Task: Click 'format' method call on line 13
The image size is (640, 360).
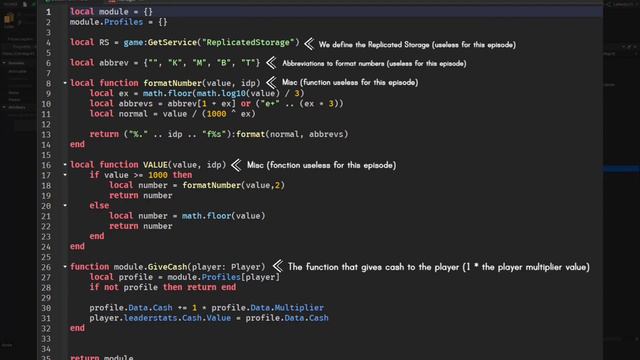Action: 250,134
